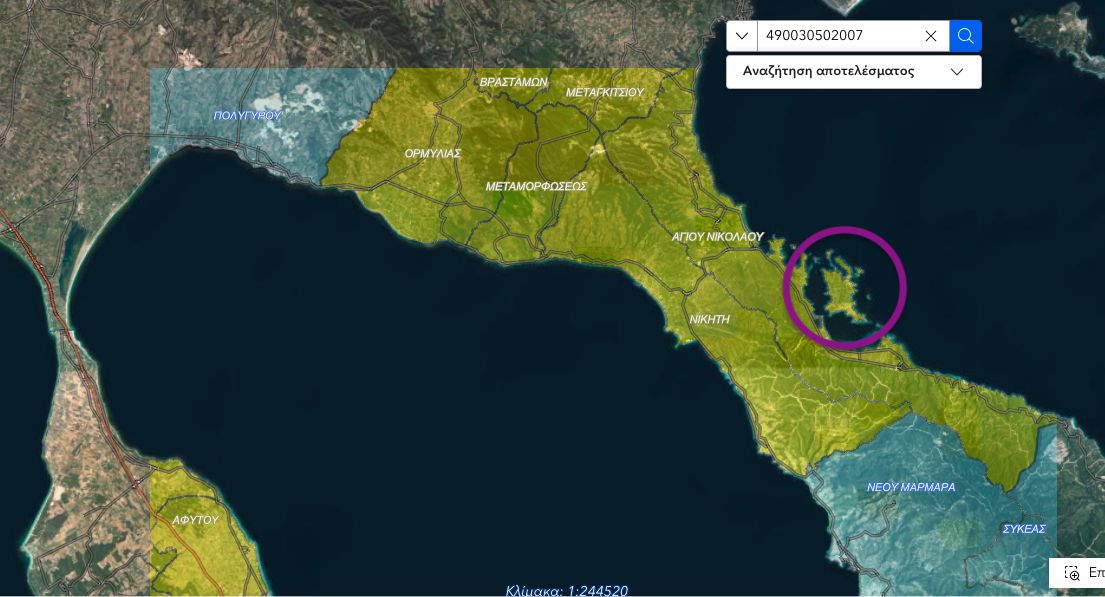Click the ΑΦΥΤΟΥ area label
Viewport: 1105px width, 597px height.
195,520
